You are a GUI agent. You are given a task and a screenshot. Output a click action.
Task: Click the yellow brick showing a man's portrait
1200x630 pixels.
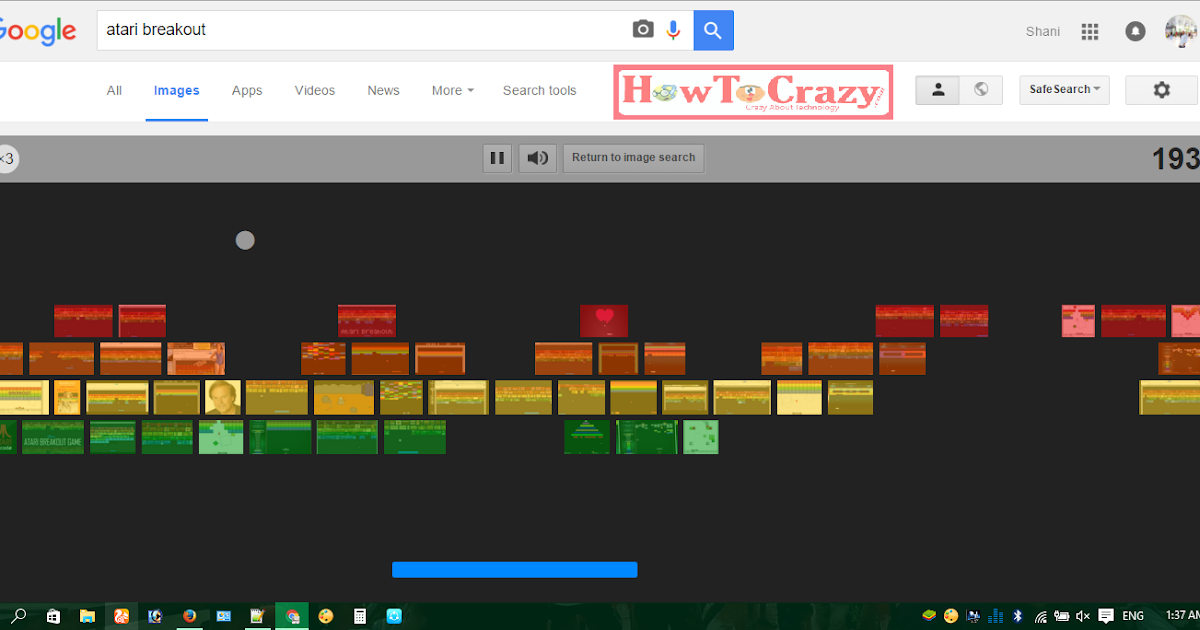point(222,397)
